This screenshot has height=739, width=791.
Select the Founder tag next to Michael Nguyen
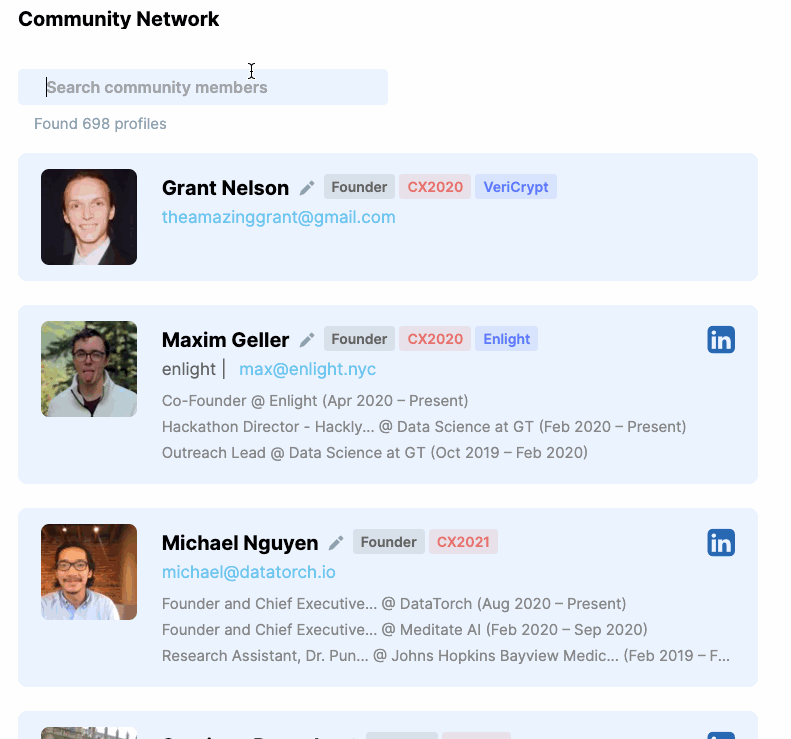388,542
